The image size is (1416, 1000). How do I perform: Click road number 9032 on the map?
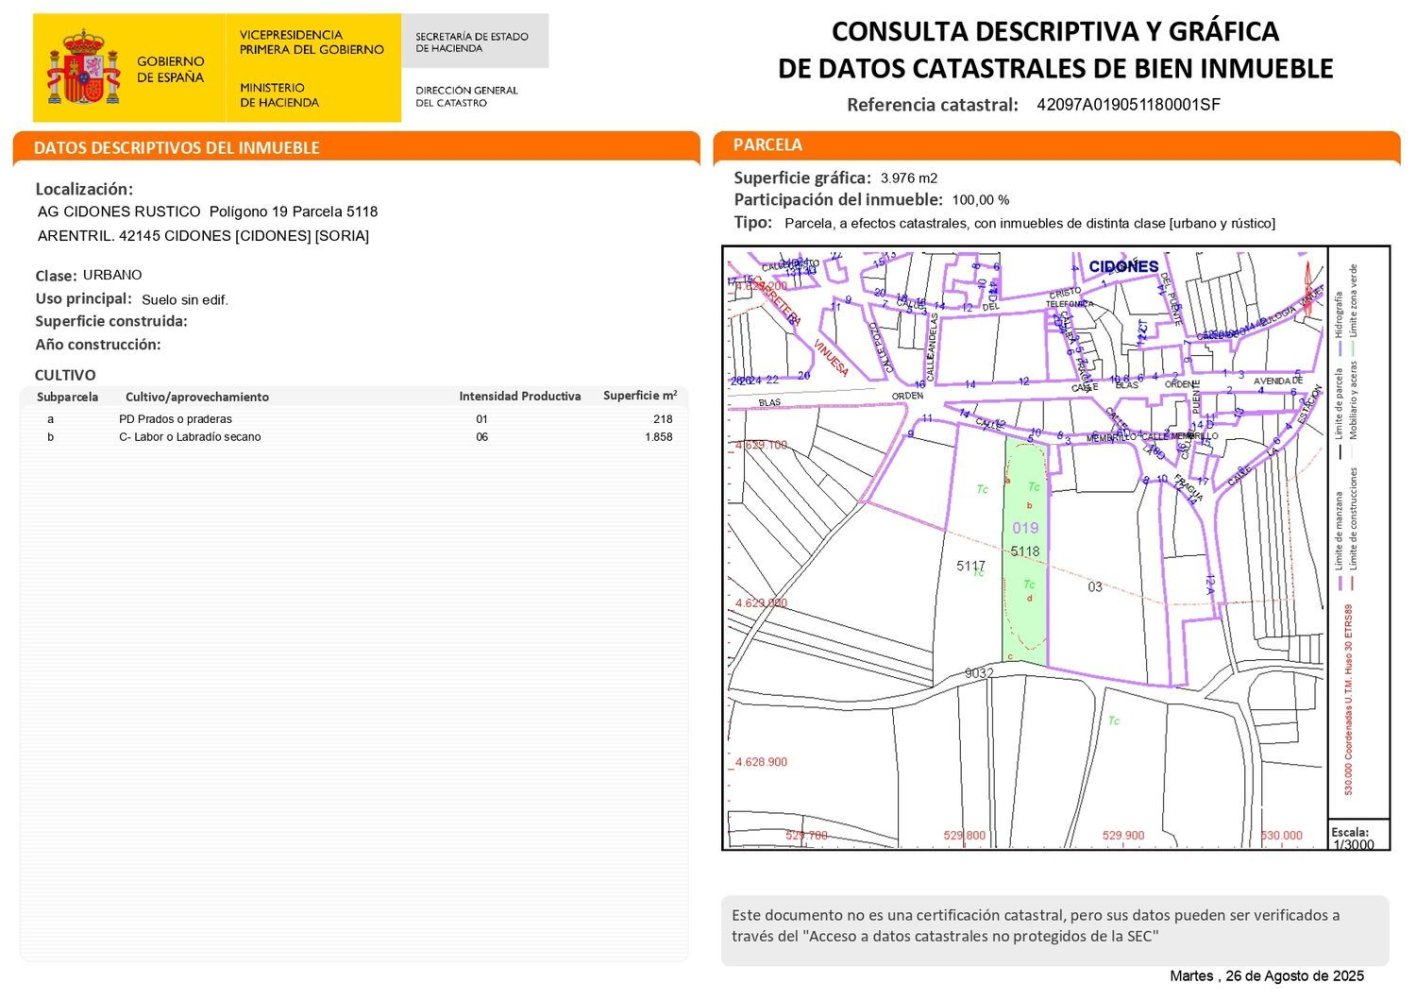click(x=979, y=673)
